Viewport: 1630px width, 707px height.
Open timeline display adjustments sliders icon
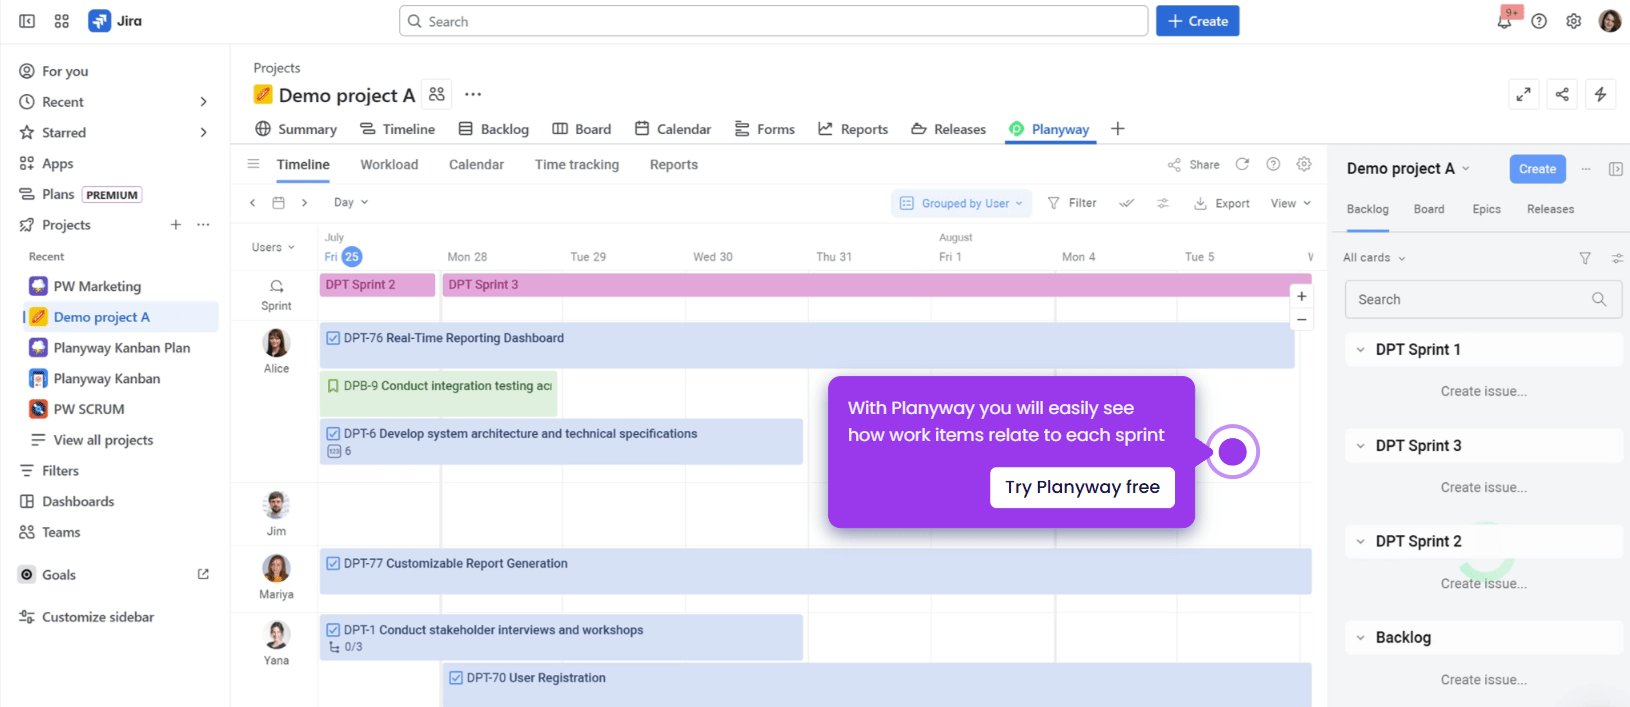pos(1163,203)
